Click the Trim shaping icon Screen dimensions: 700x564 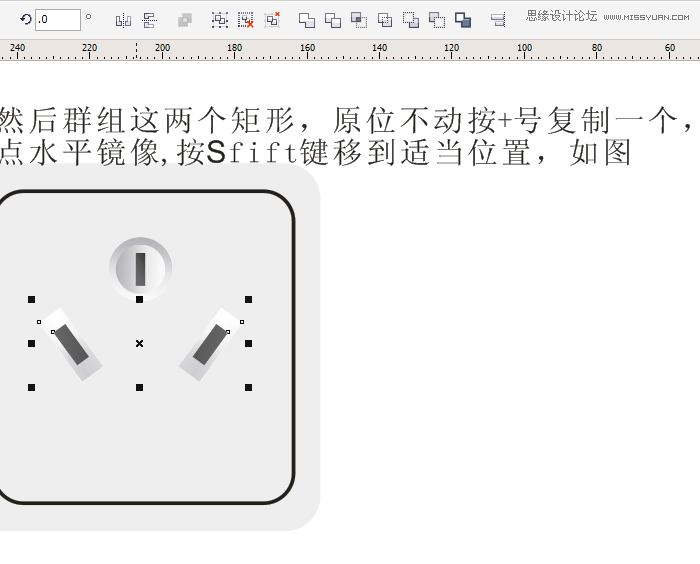point(333,20)
